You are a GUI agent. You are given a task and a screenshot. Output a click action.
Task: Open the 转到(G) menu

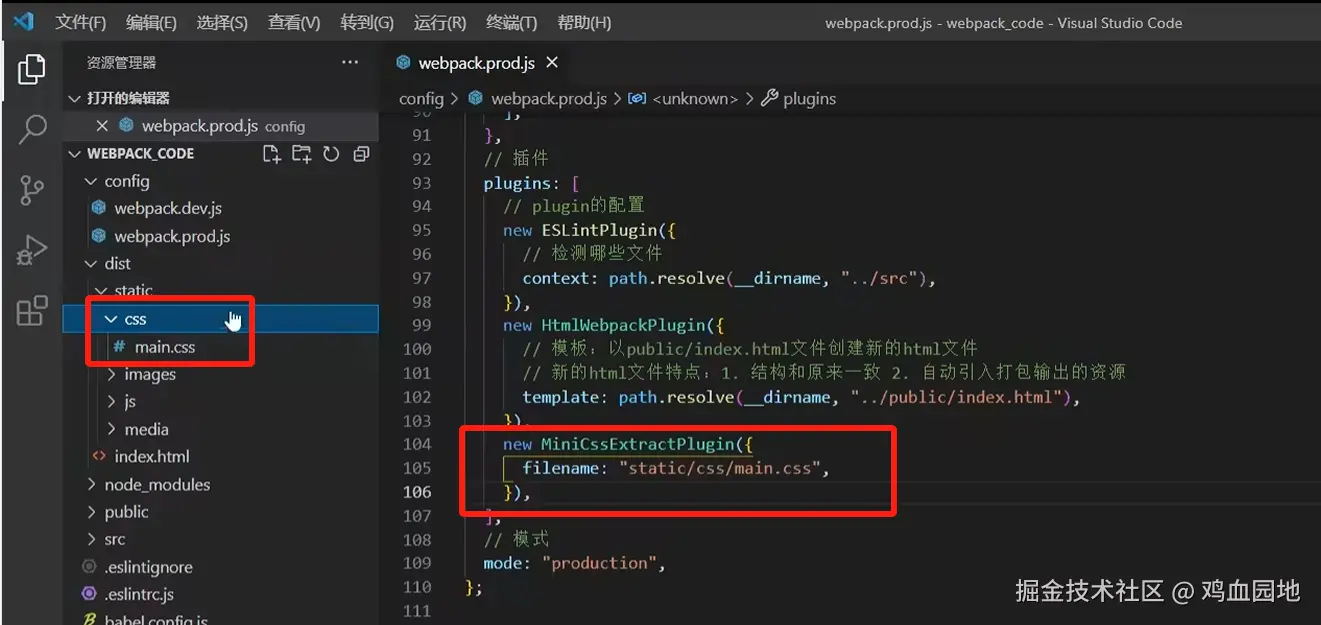click(x=367, y=22)
